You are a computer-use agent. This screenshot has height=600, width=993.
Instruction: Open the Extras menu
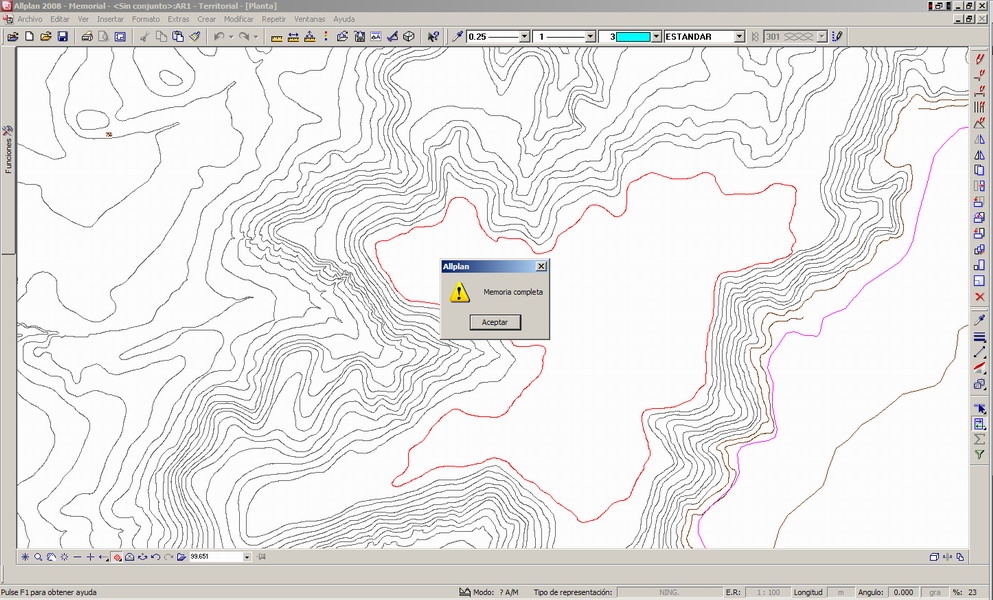(x=178, y=19)
